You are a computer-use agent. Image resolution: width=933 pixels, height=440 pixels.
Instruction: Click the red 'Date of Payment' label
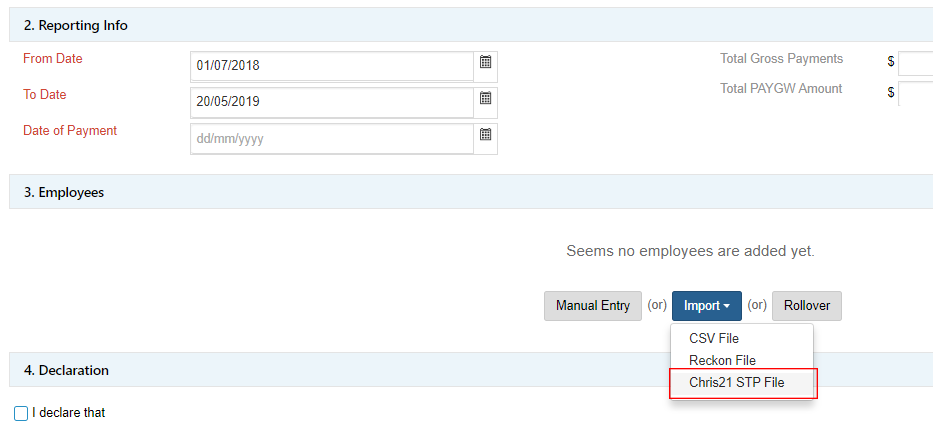click(x=70, y=131)
